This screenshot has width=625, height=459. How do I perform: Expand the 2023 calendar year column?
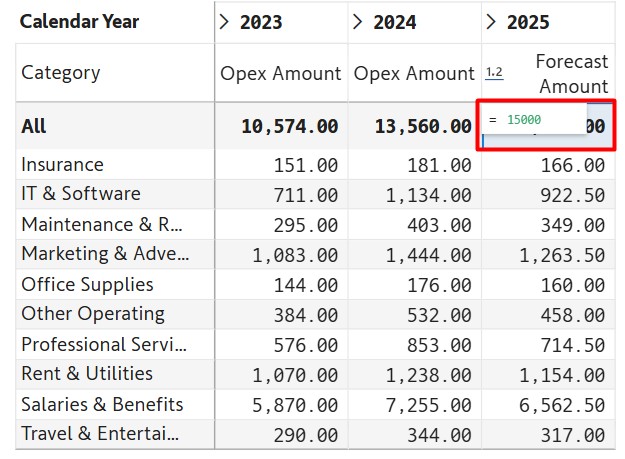coord(224,22)
